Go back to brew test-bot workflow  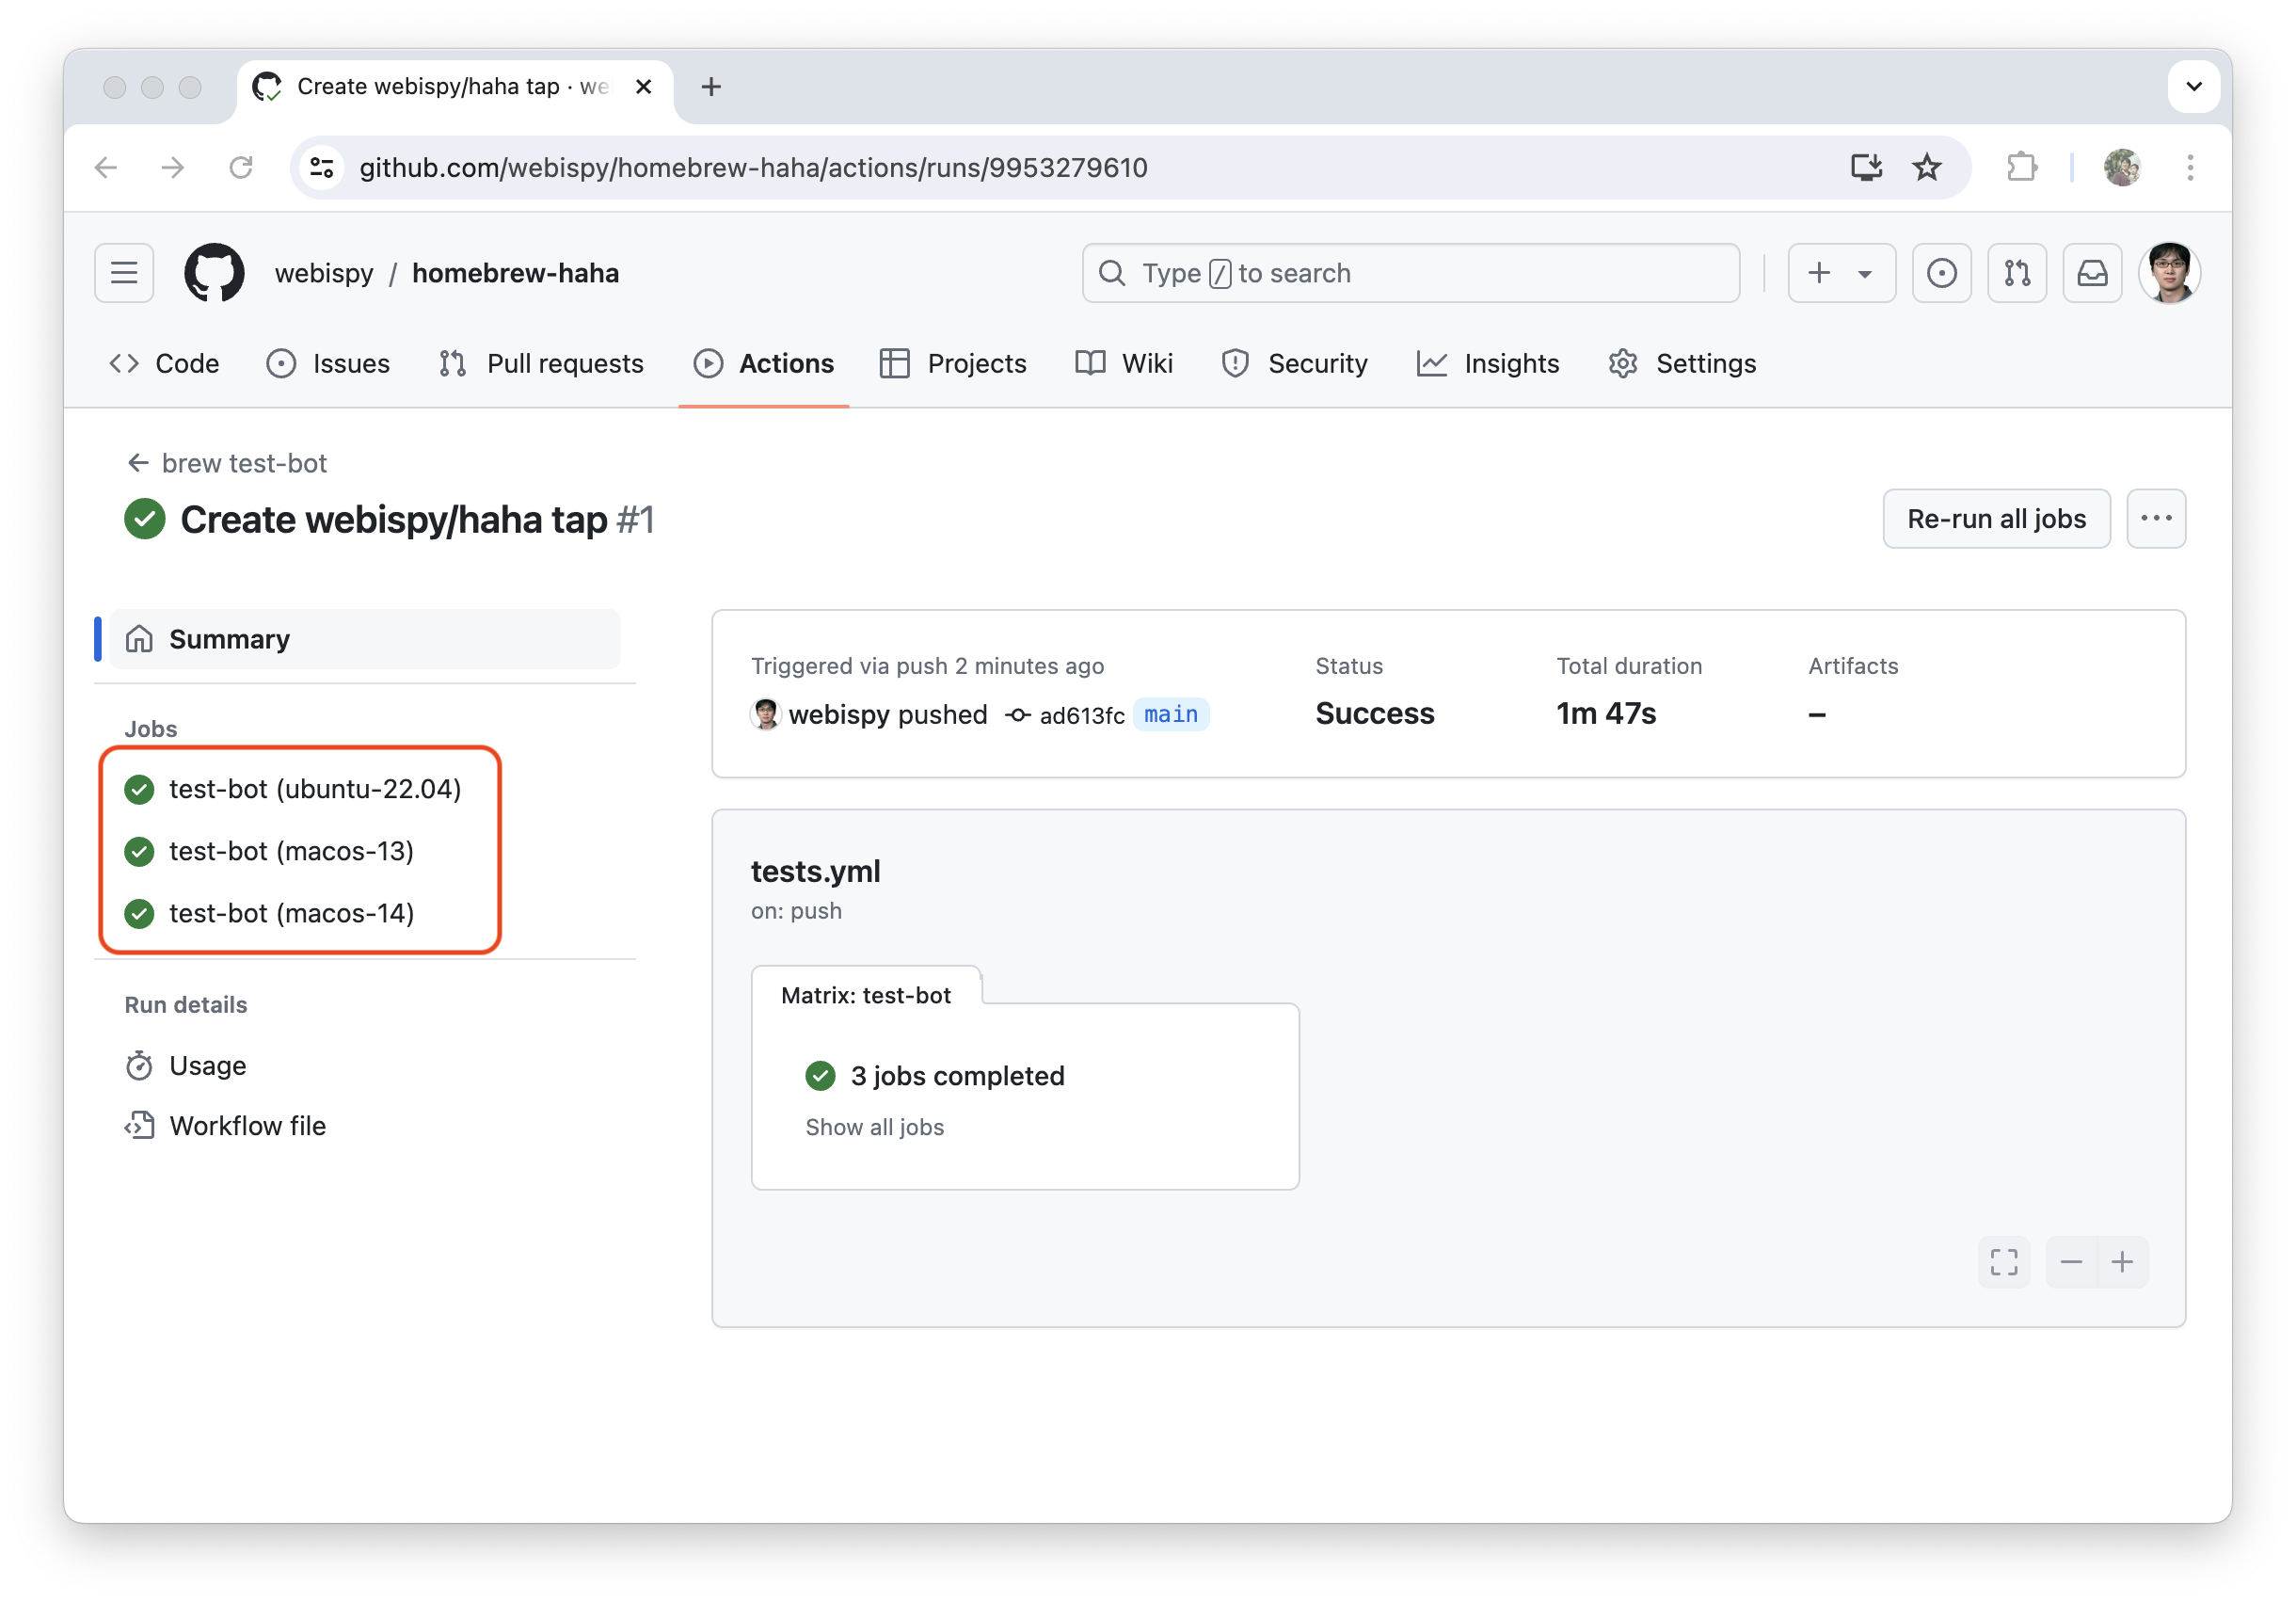pyautogui.click(x=227, y=463)
